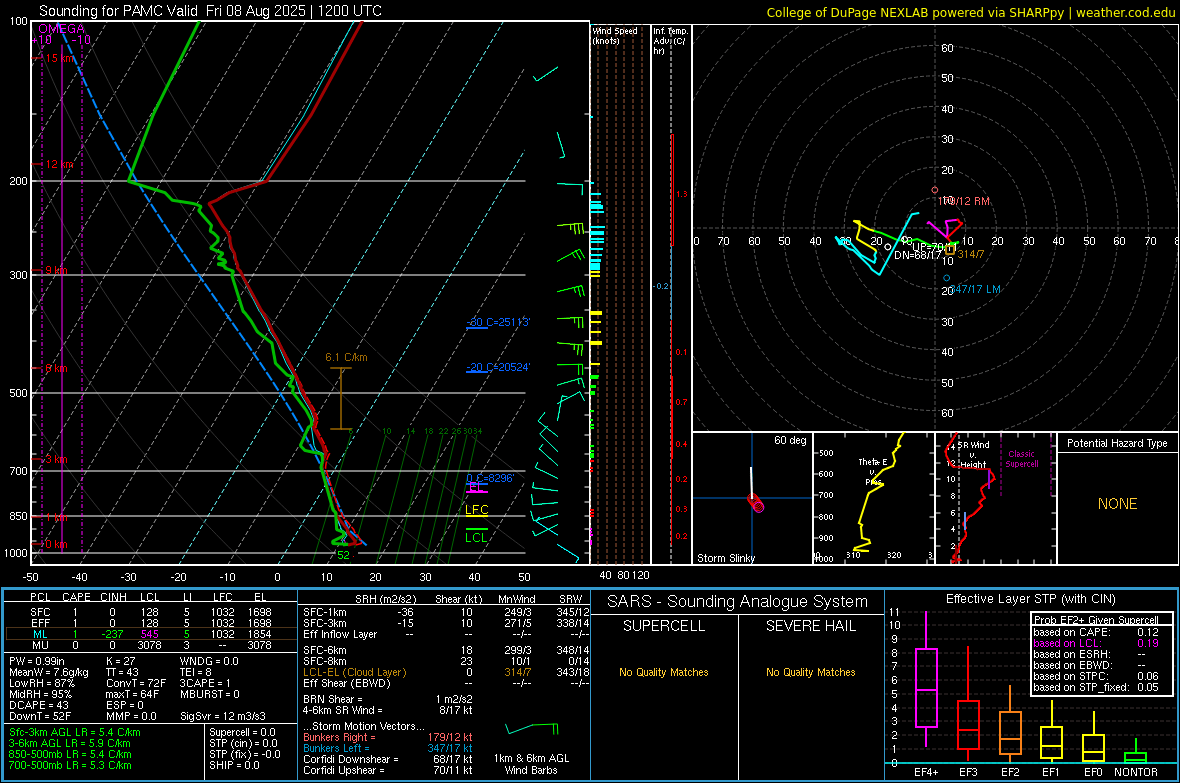
Task: Select the '6 km' height marker
Action: (x=56, y=368)
